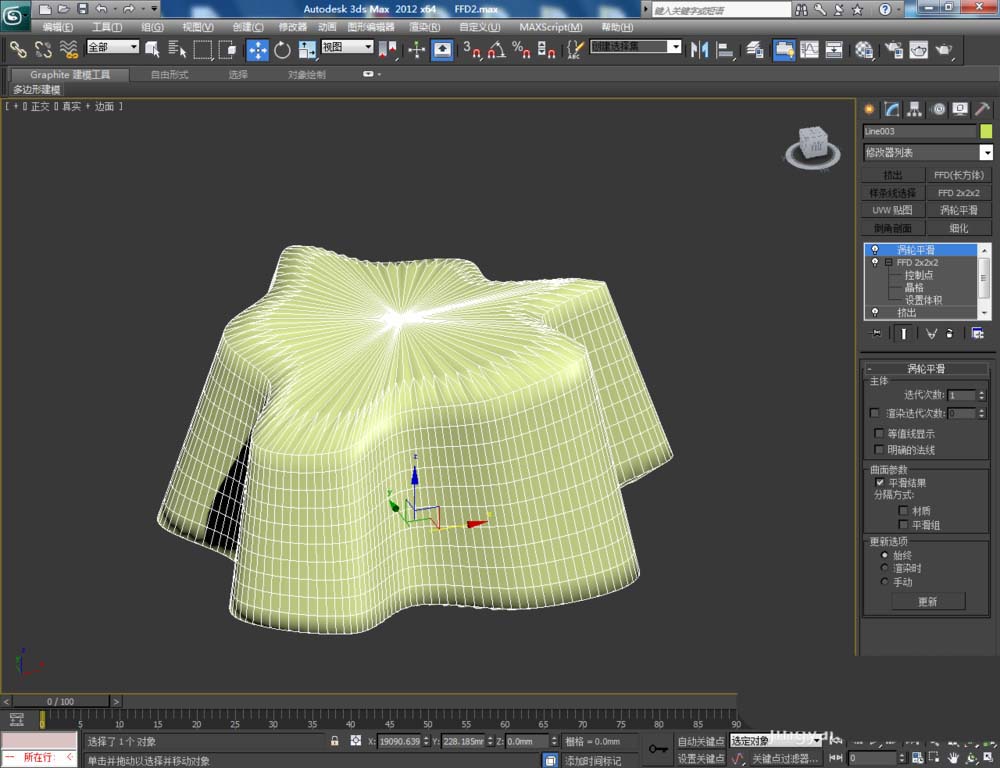Uncheck the 平滑结果 checkbox
Screen dimensions: 1000x768
tap(878, 482)
